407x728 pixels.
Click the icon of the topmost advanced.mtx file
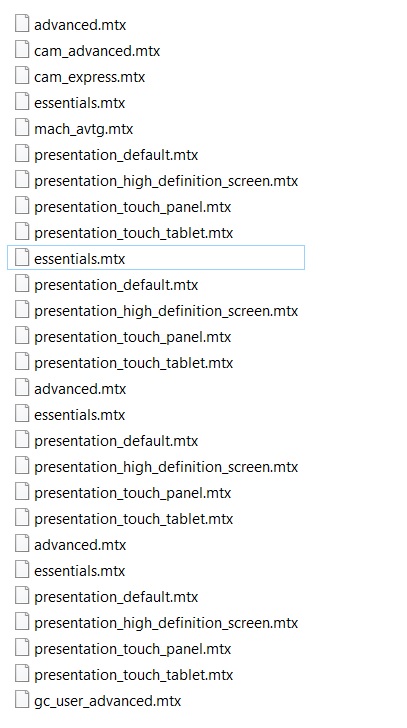[22, 24]
